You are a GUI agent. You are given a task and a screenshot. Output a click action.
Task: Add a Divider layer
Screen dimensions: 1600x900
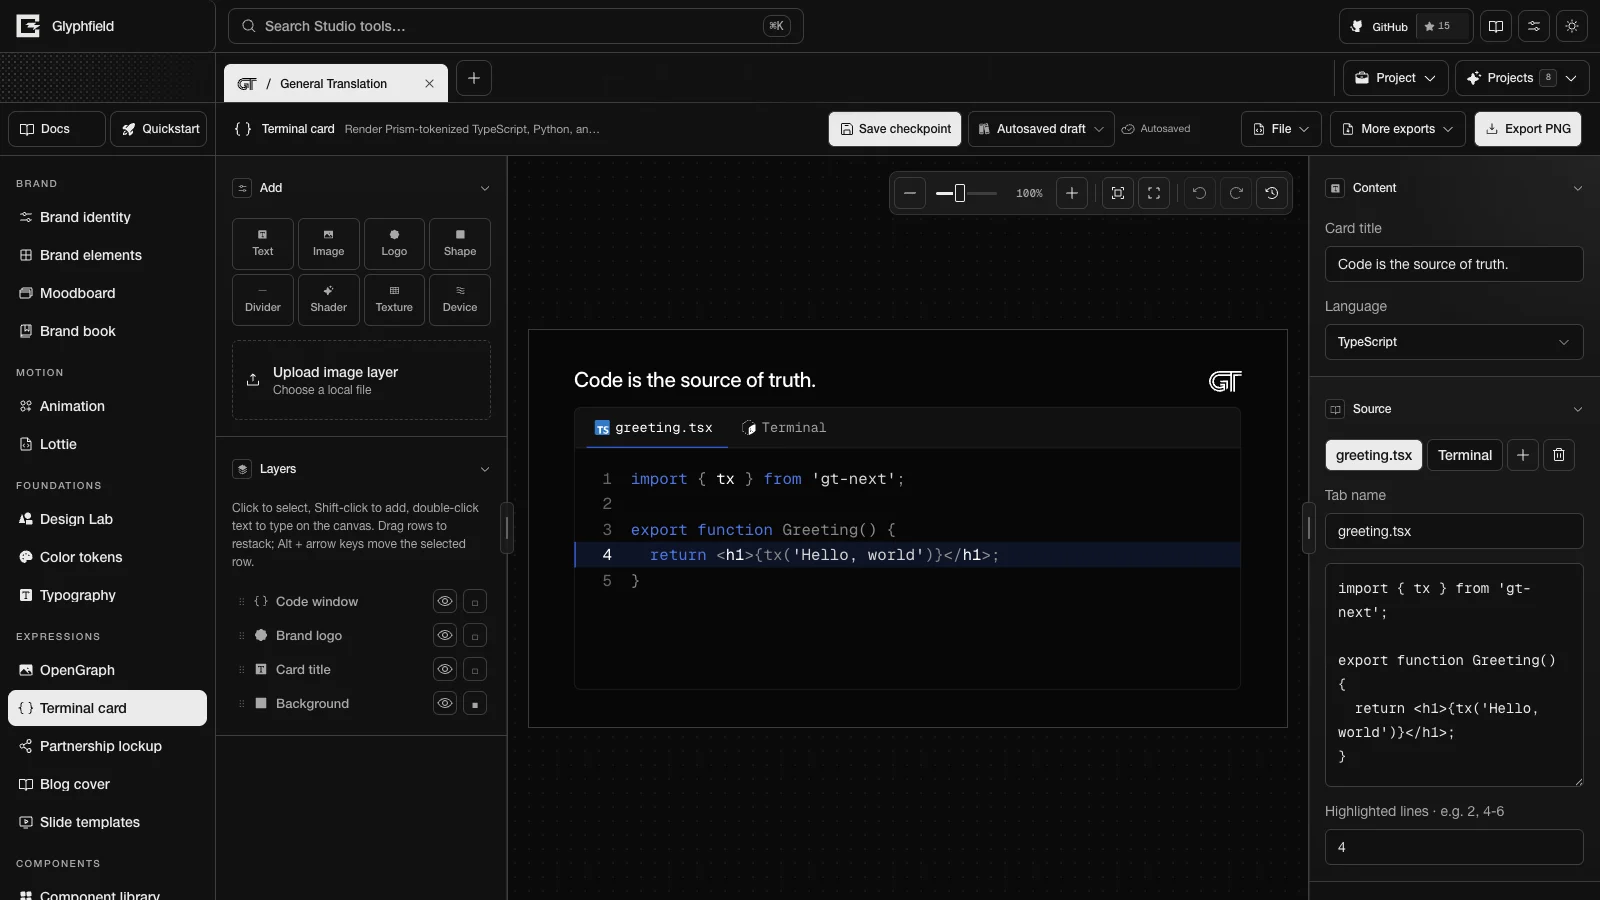click(263, 300)
